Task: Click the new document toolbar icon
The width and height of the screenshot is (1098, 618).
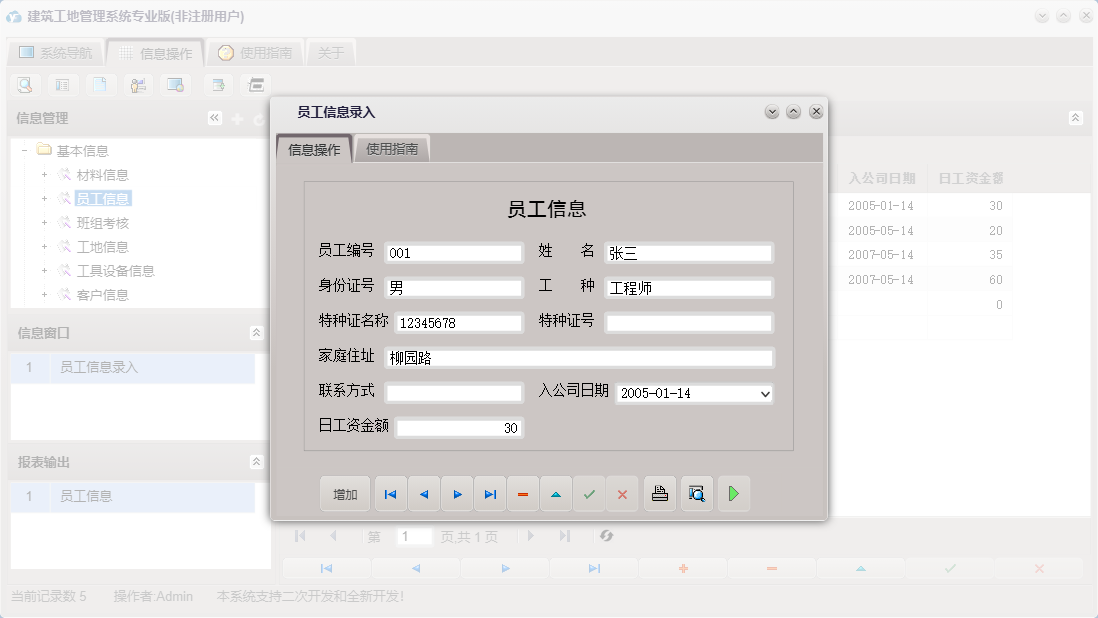Action: coord(101,85)
